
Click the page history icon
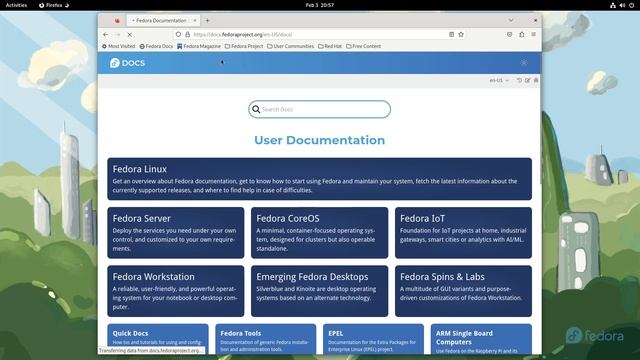[x=519, y=80]
